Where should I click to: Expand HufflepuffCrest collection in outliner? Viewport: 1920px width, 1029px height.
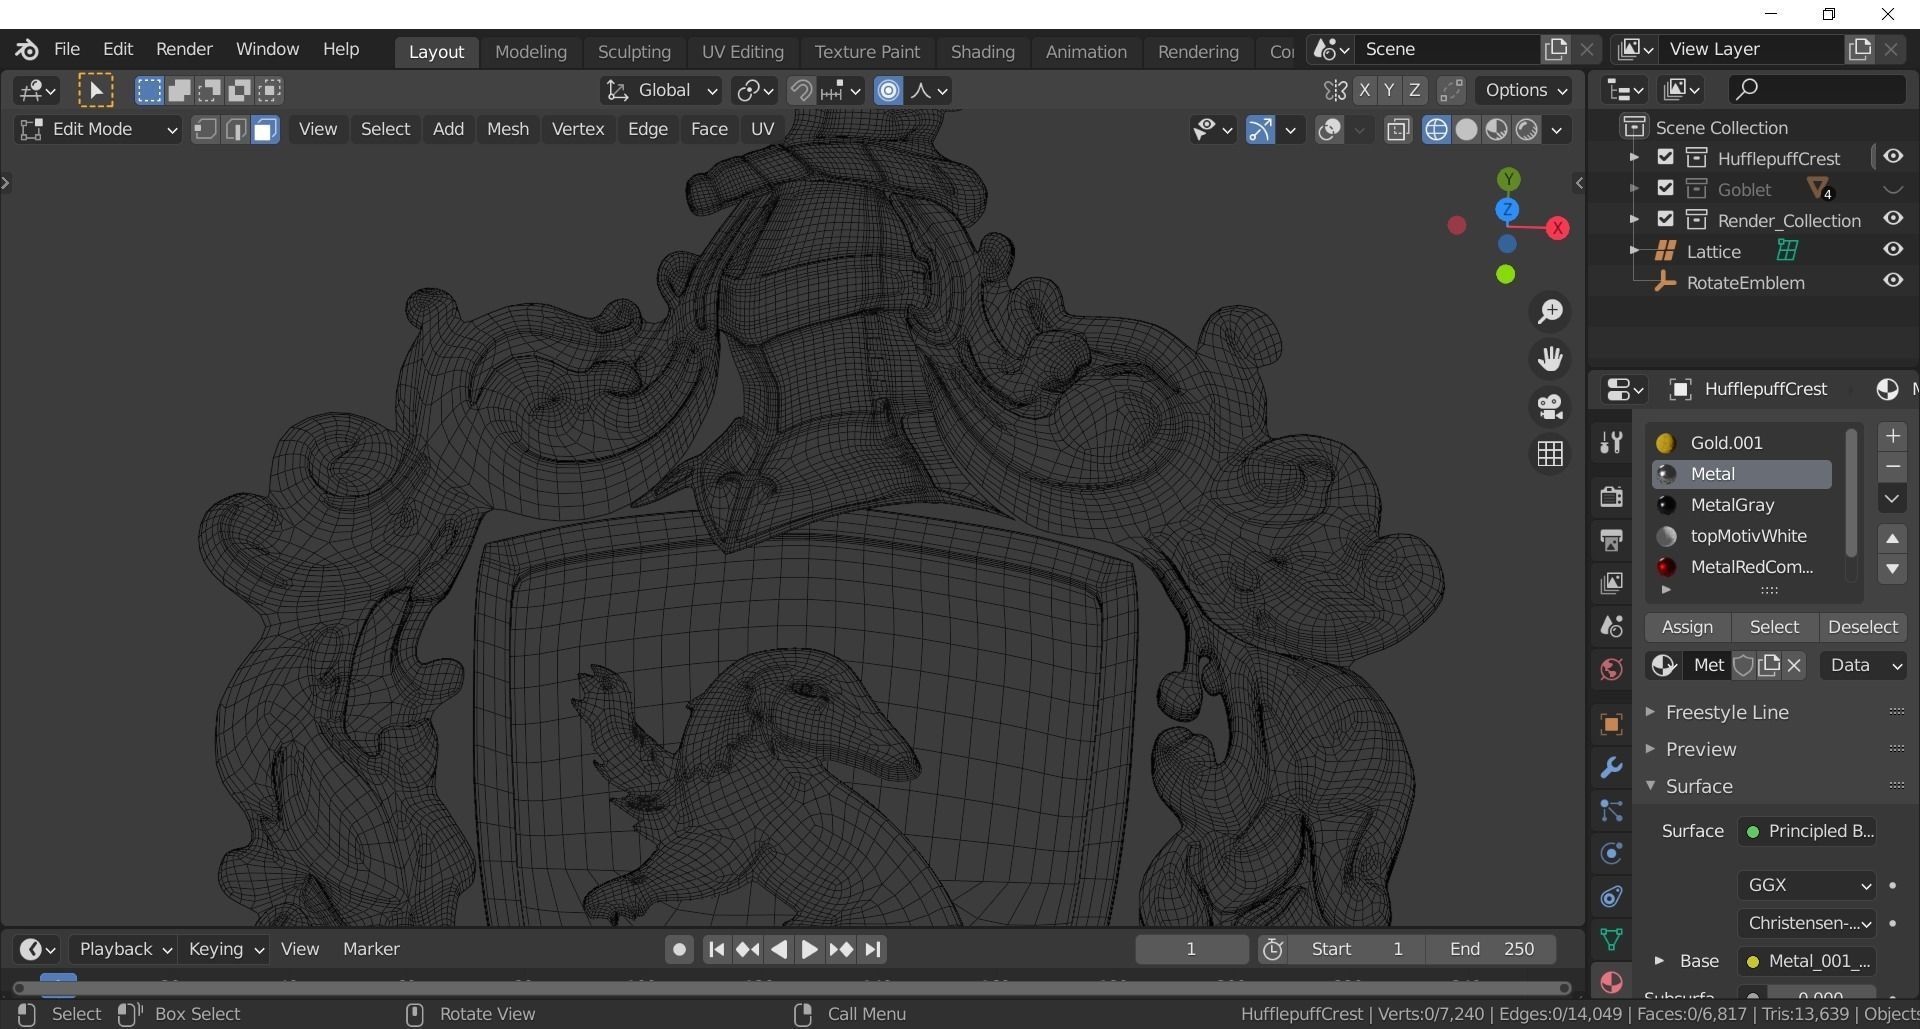(x=1634, y=158)
